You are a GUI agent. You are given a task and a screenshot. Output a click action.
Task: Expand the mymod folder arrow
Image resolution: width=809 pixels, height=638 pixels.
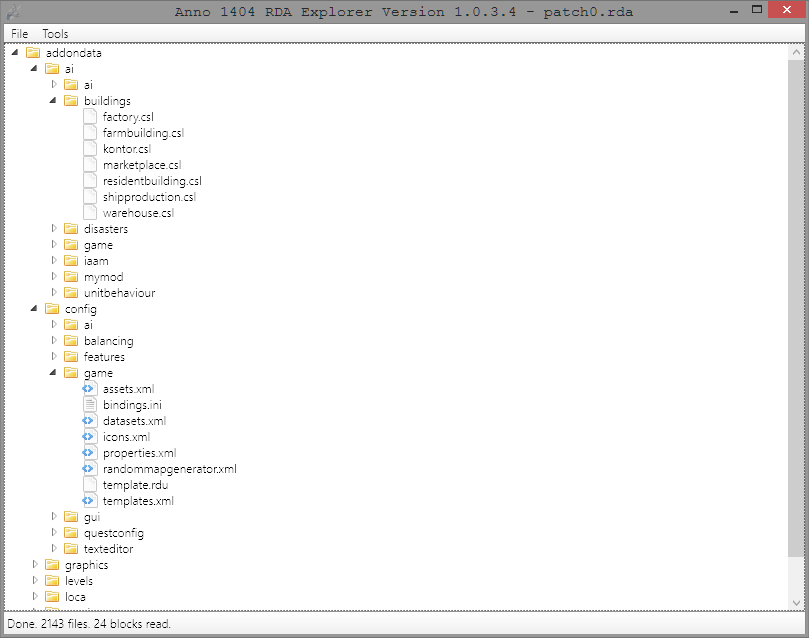point(54,276)
